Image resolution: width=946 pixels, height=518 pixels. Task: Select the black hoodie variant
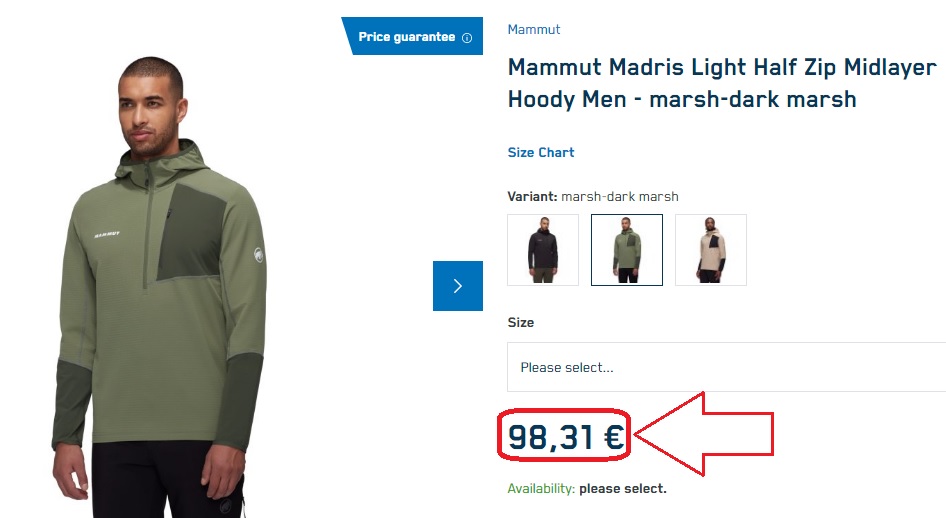click(543, 250)
